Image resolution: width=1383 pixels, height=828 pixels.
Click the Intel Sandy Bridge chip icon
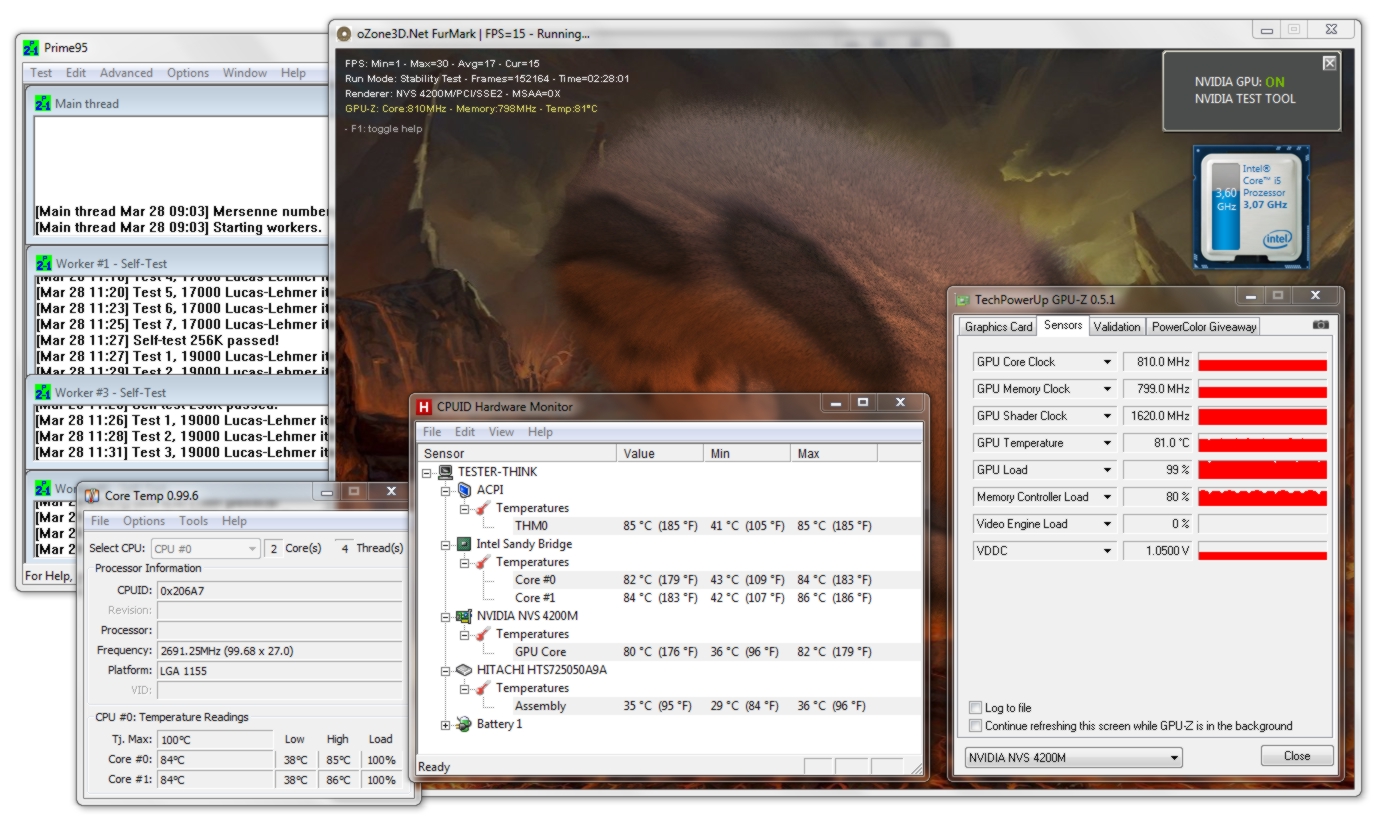click(464, 544)
